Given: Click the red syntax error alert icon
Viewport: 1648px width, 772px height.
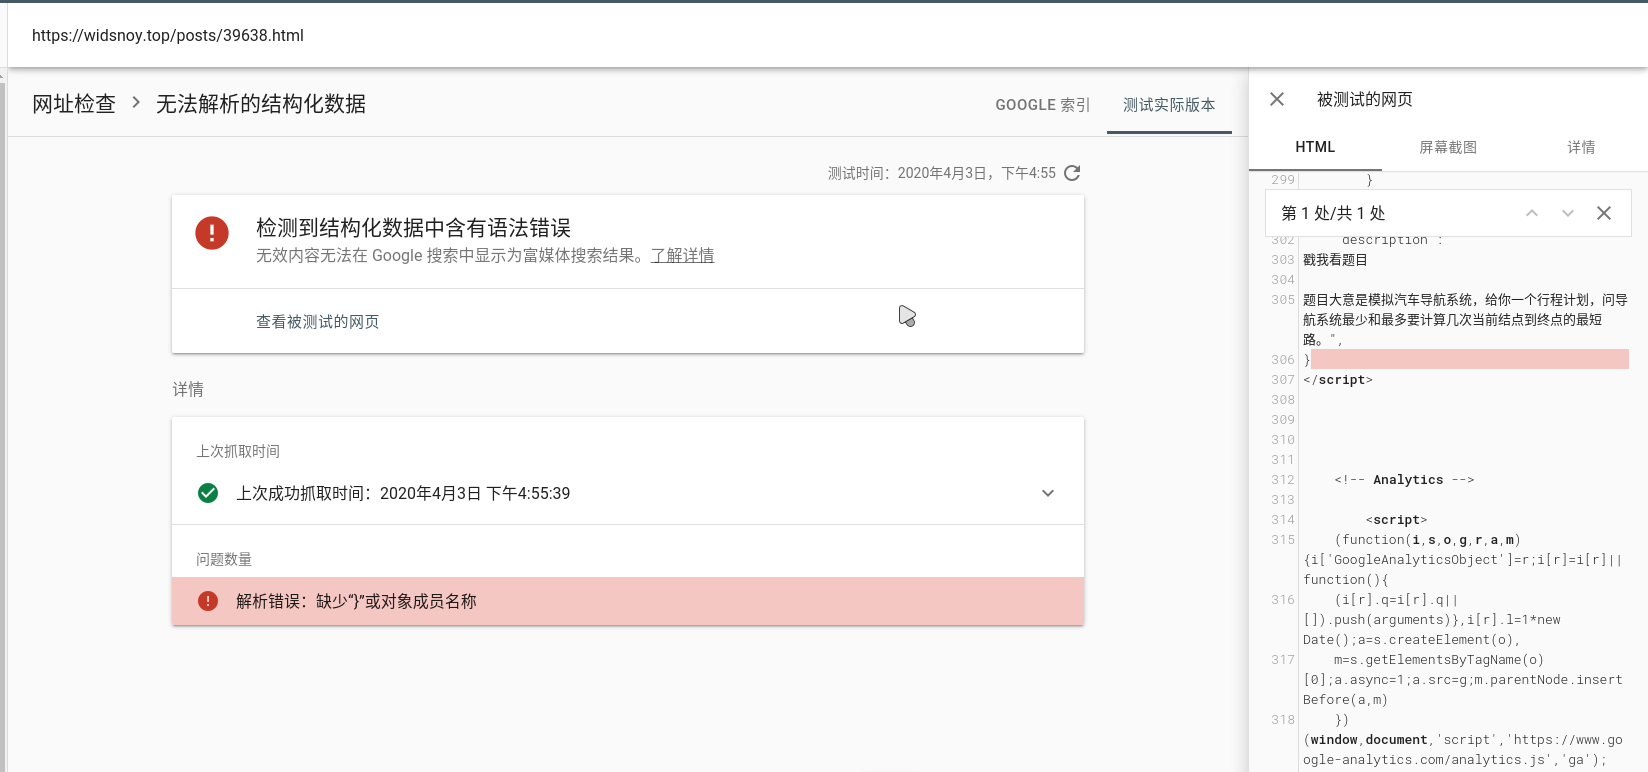Looking at the screenshot, I should [x=212, y=233].
